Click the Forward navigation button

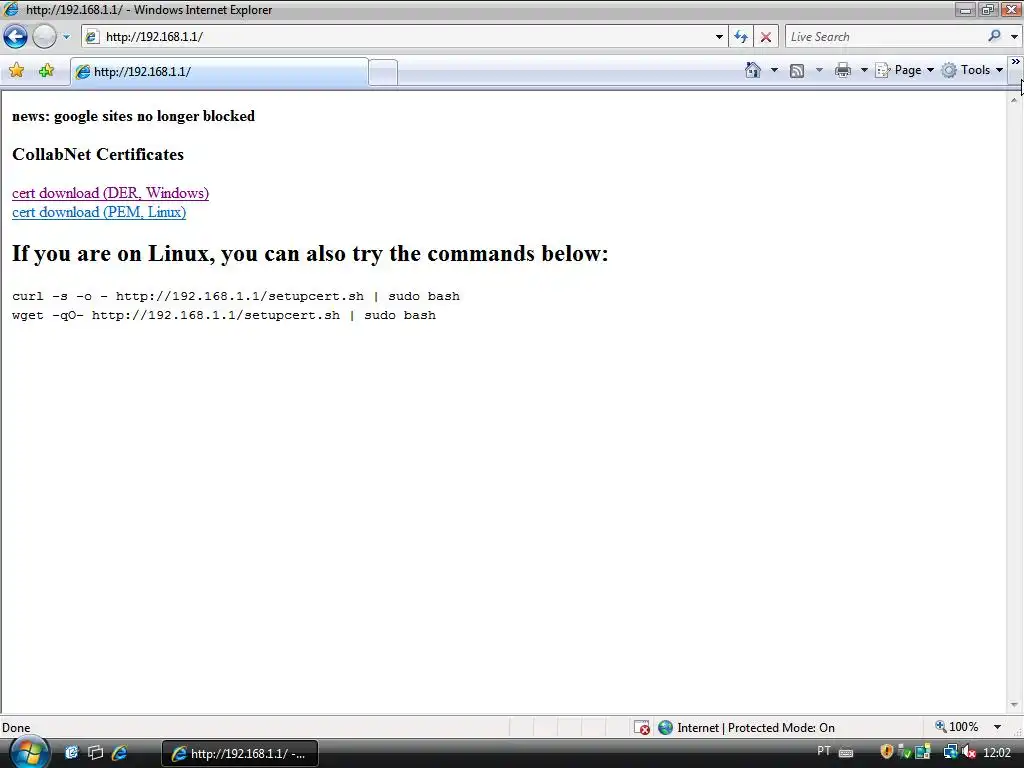coord(44,37)
